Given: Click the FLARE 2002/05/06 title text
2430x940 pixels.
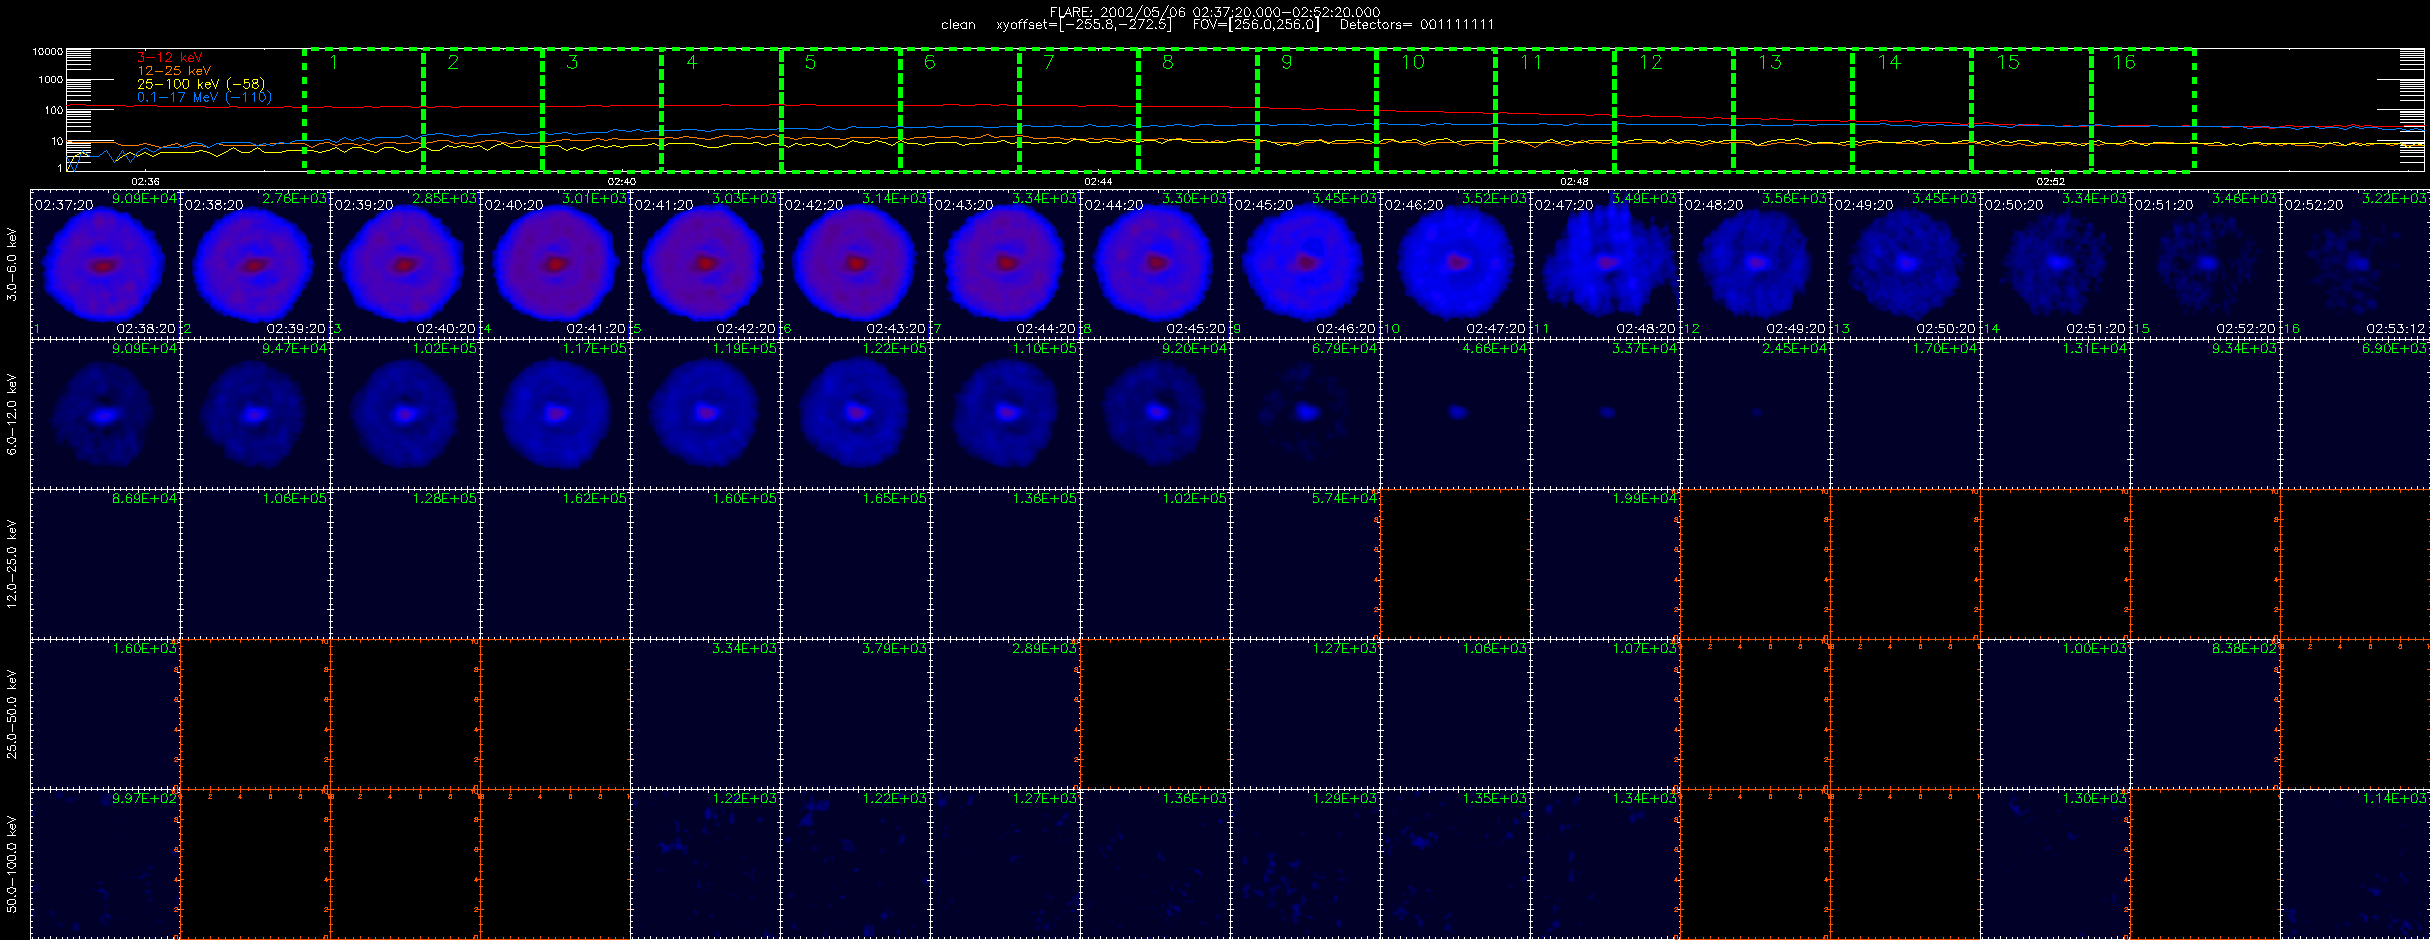Looking at the screenshot, I should click(1215, 12).
